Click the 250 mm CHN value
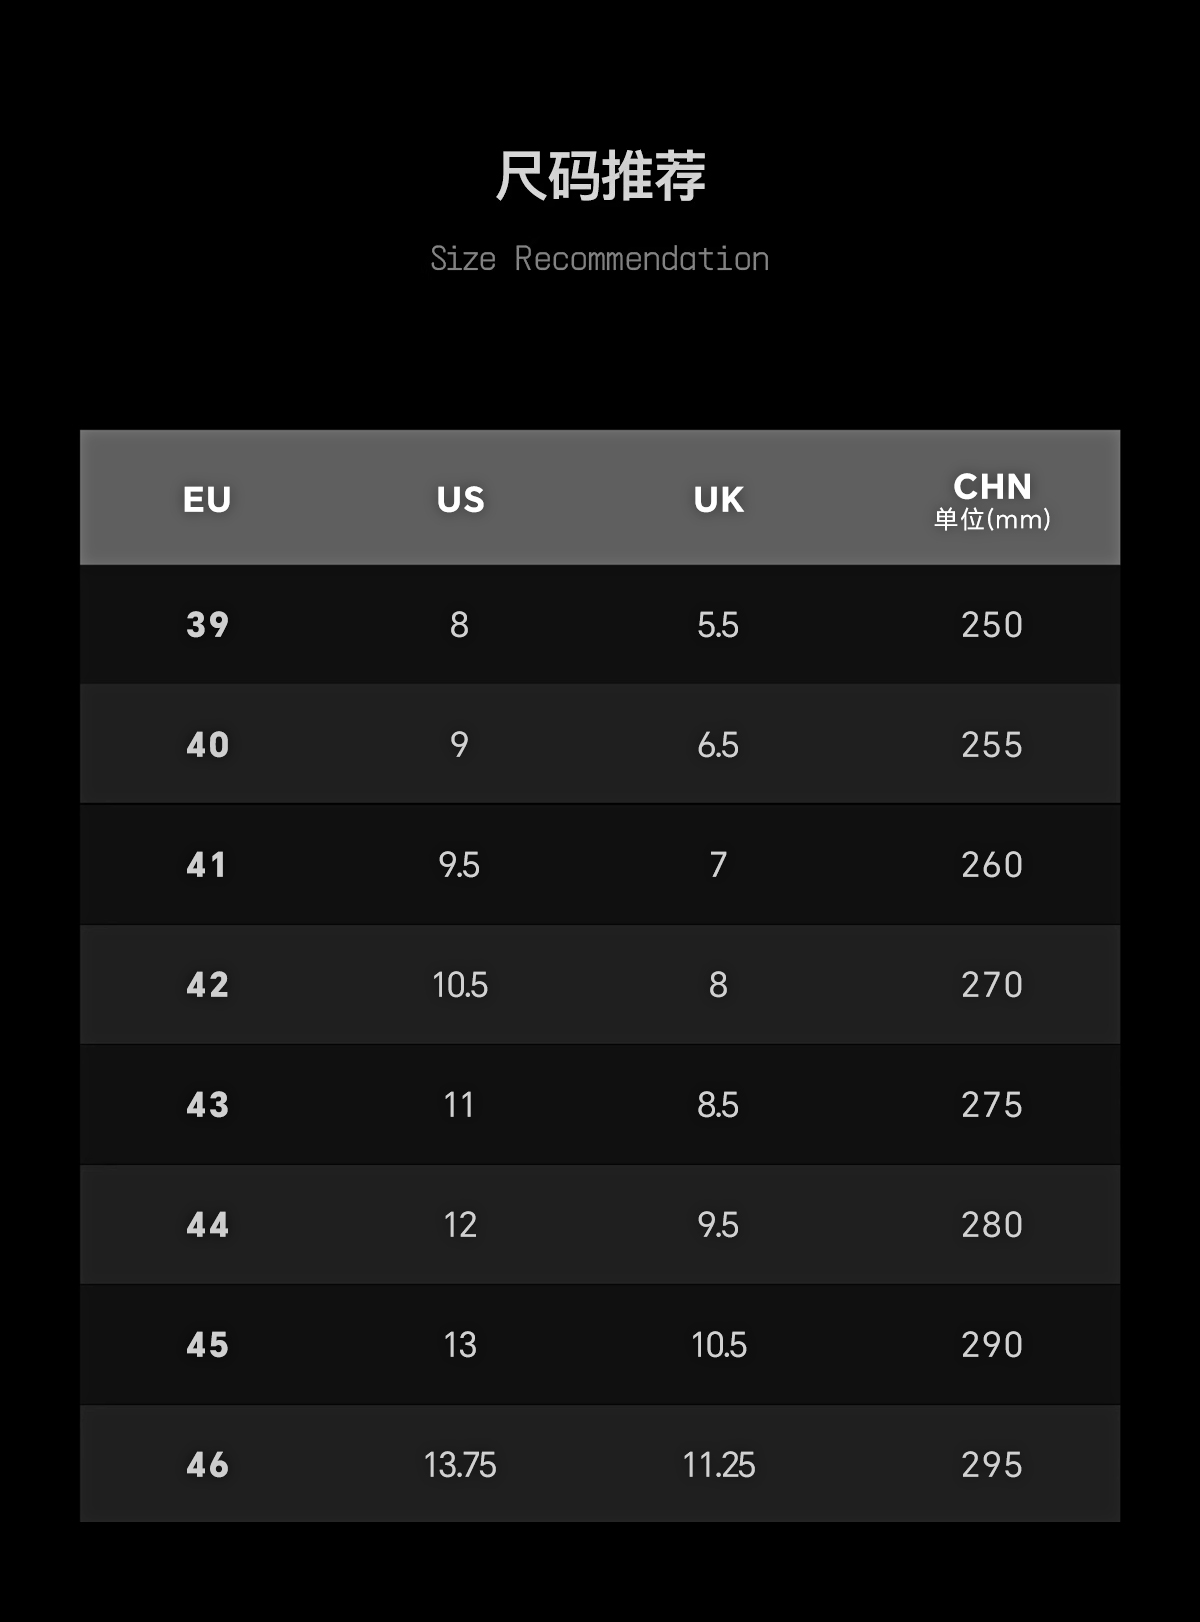 point(991,625)
